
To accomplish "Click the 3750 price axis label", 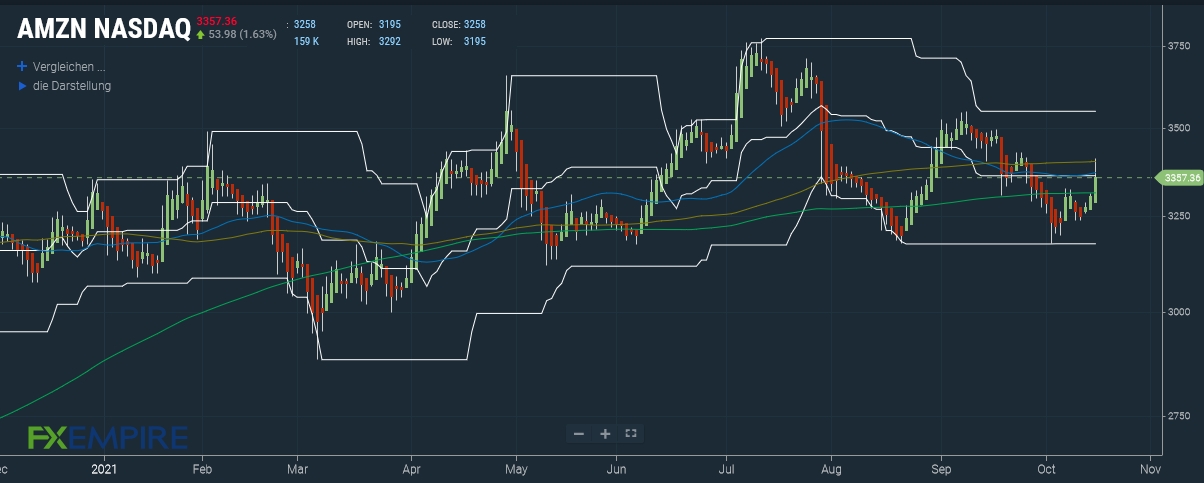I will (1178, 47).
